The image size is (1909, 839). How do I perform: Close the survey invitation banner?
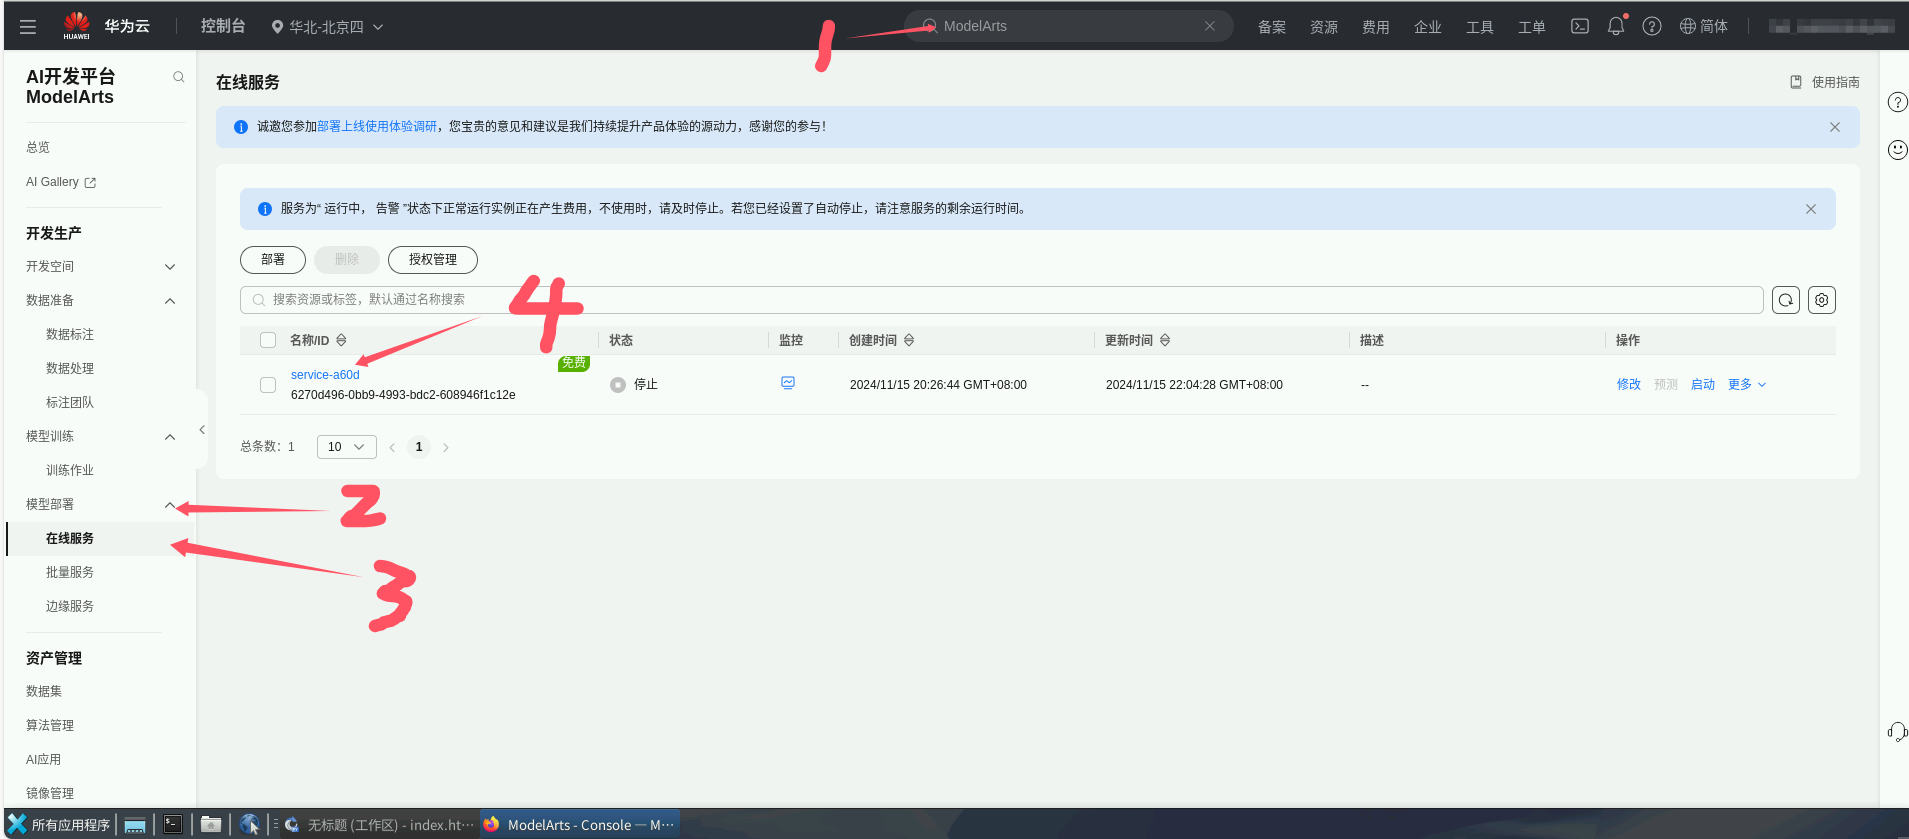1835,127
